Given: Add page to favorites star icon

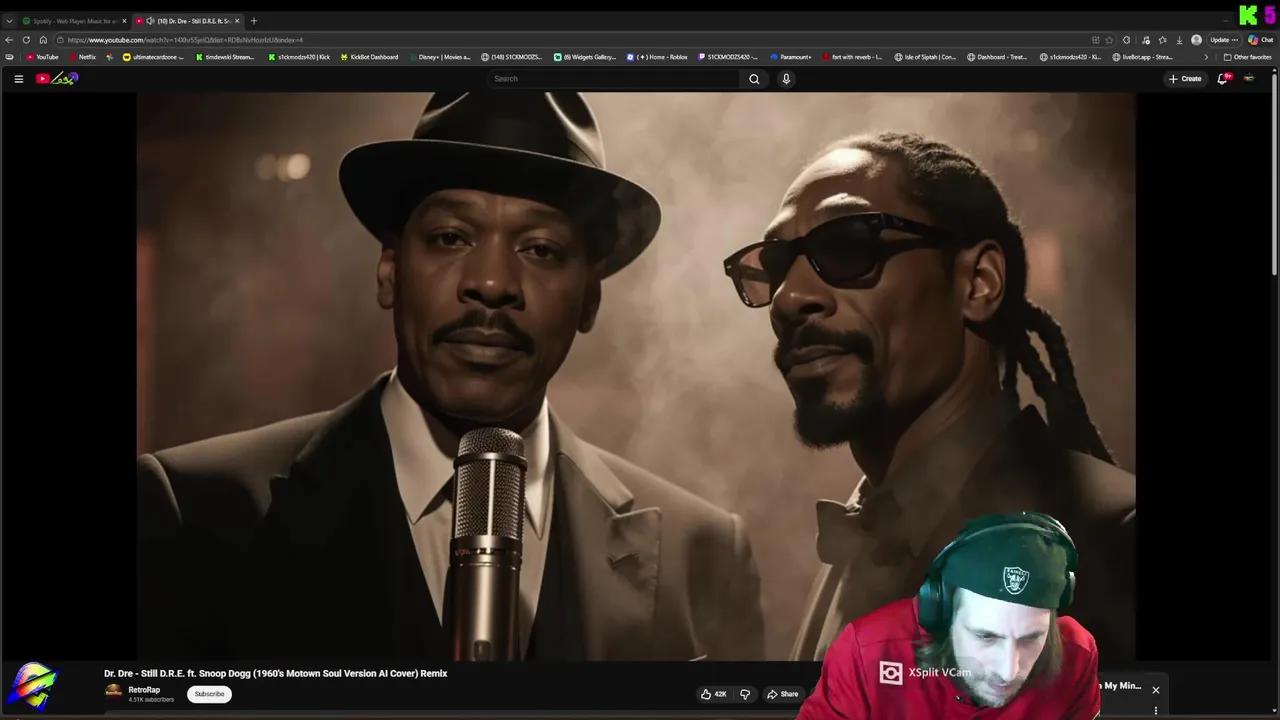Looking at the screenshot, I should (x=1109, y=40).
